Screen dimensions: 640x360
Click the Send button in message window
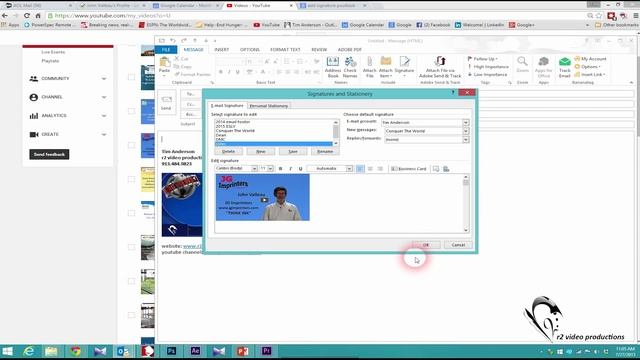click(x=167, y=102)
